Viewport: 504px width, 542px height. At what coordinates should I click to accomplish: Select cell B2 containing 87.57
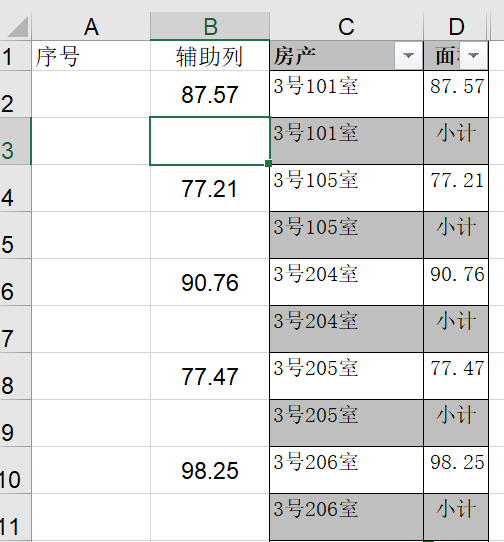pyautogui.click(x=210, y=94)
